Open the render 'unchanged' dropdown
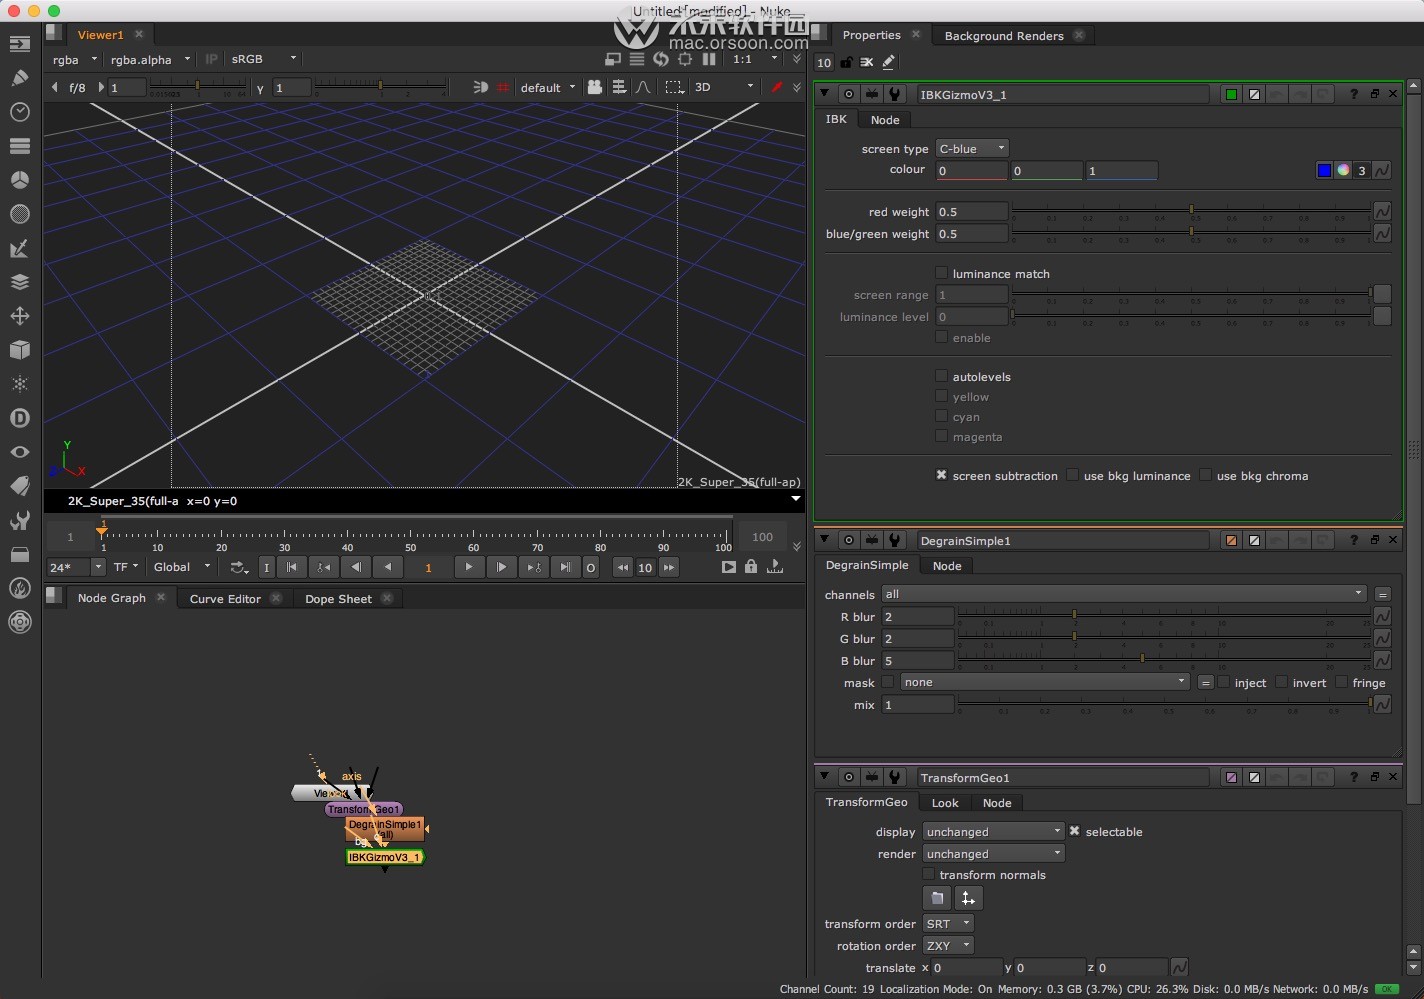Viewport: 1424px width, 999px height. [993, 853]
